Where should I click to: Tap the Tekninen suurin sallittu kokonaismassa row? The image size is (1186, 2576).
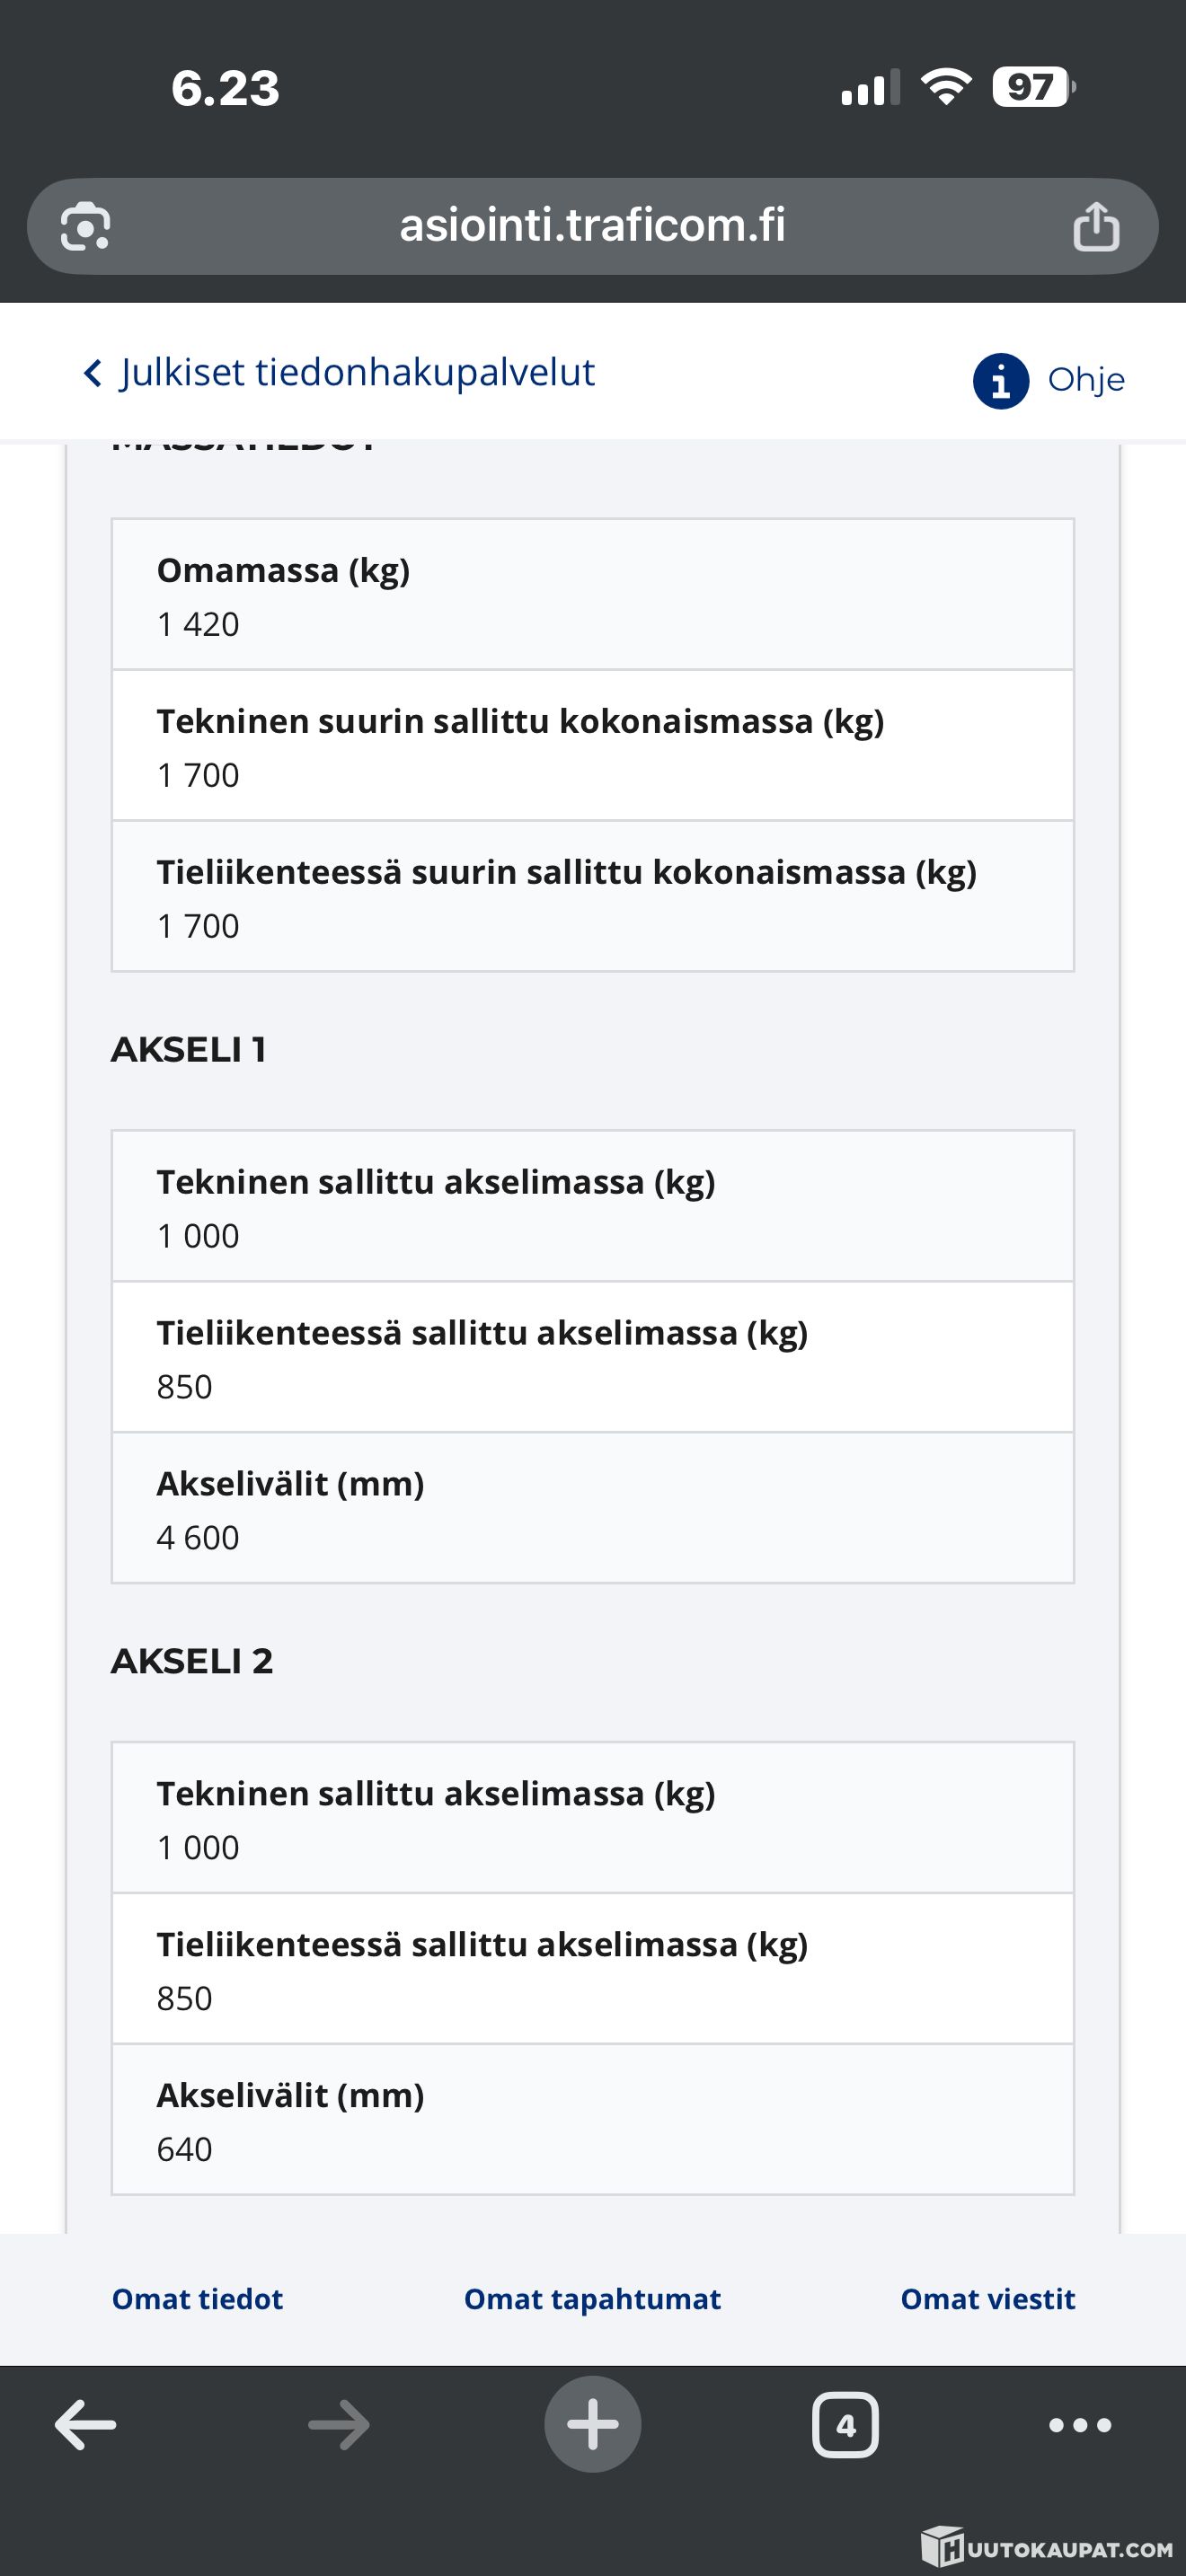coord(592,746)
